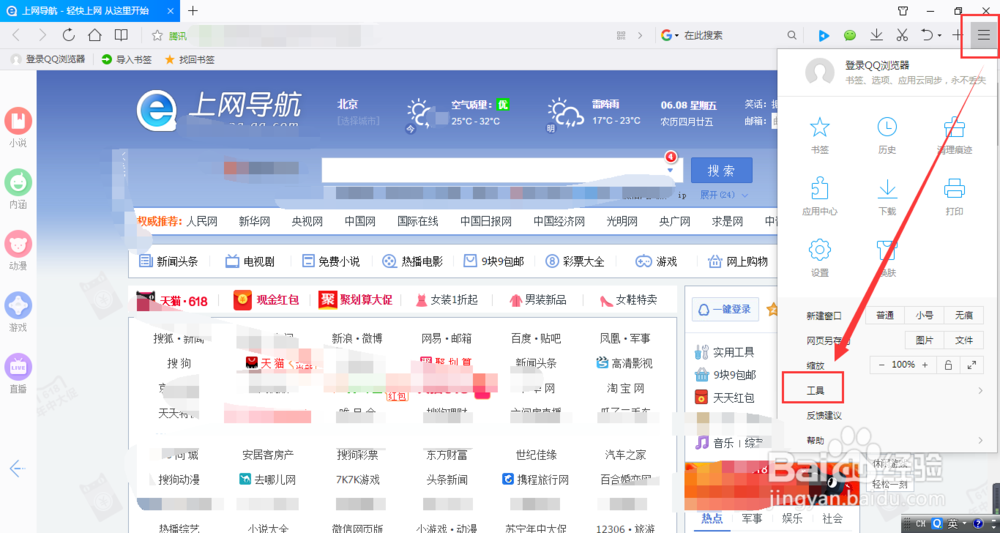
Task: Click Print (打印) in menu panel
Action: 954,197
